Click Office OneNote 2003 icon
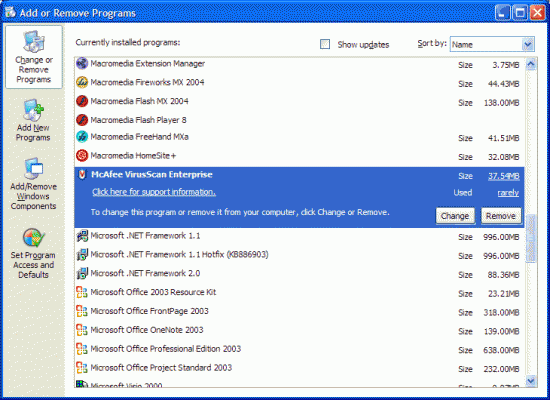 click(82, 330)
